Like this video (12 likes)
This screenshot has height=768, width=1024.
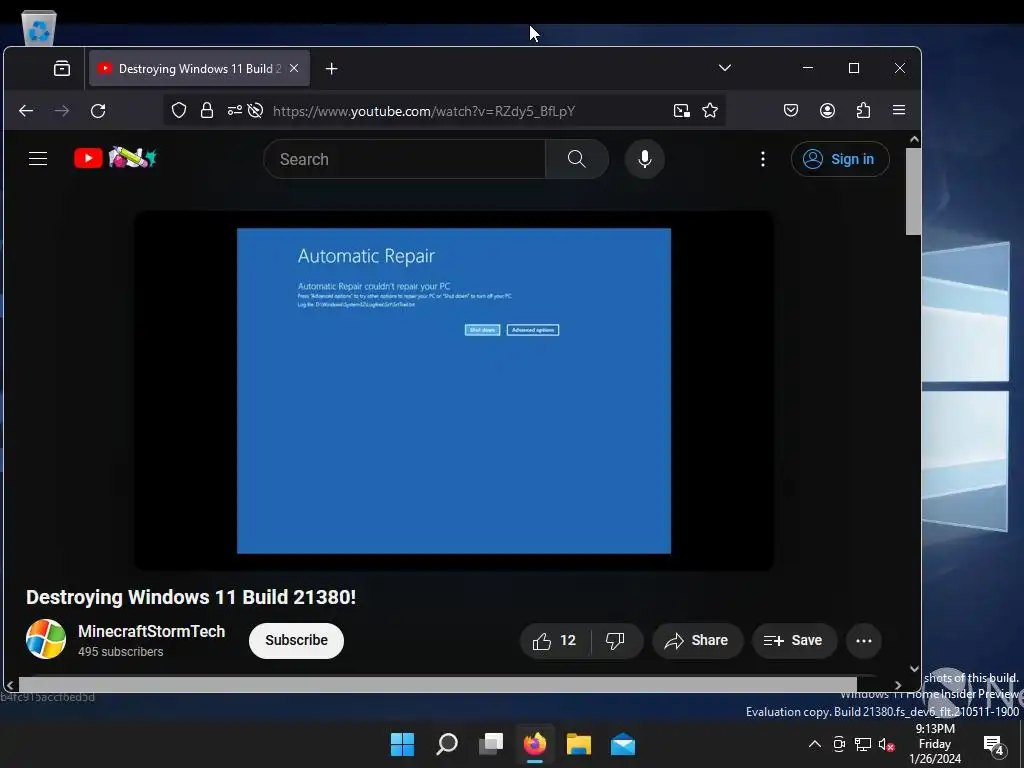tap(554, 641)
